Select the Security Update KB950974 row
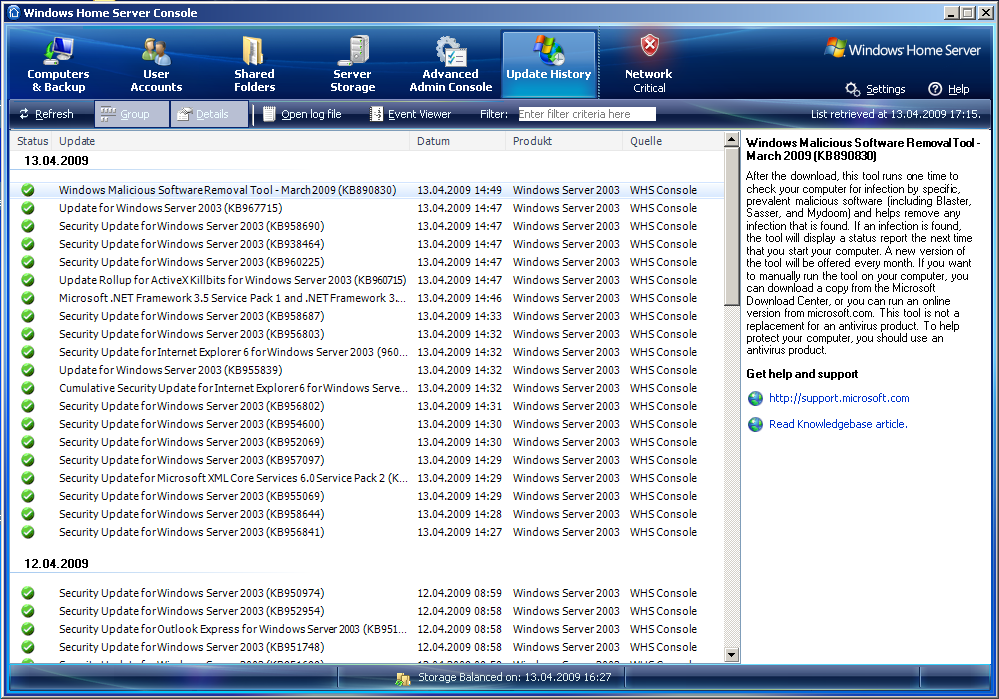The height and width of the screenshot is (699, 999). coord(366,593)
